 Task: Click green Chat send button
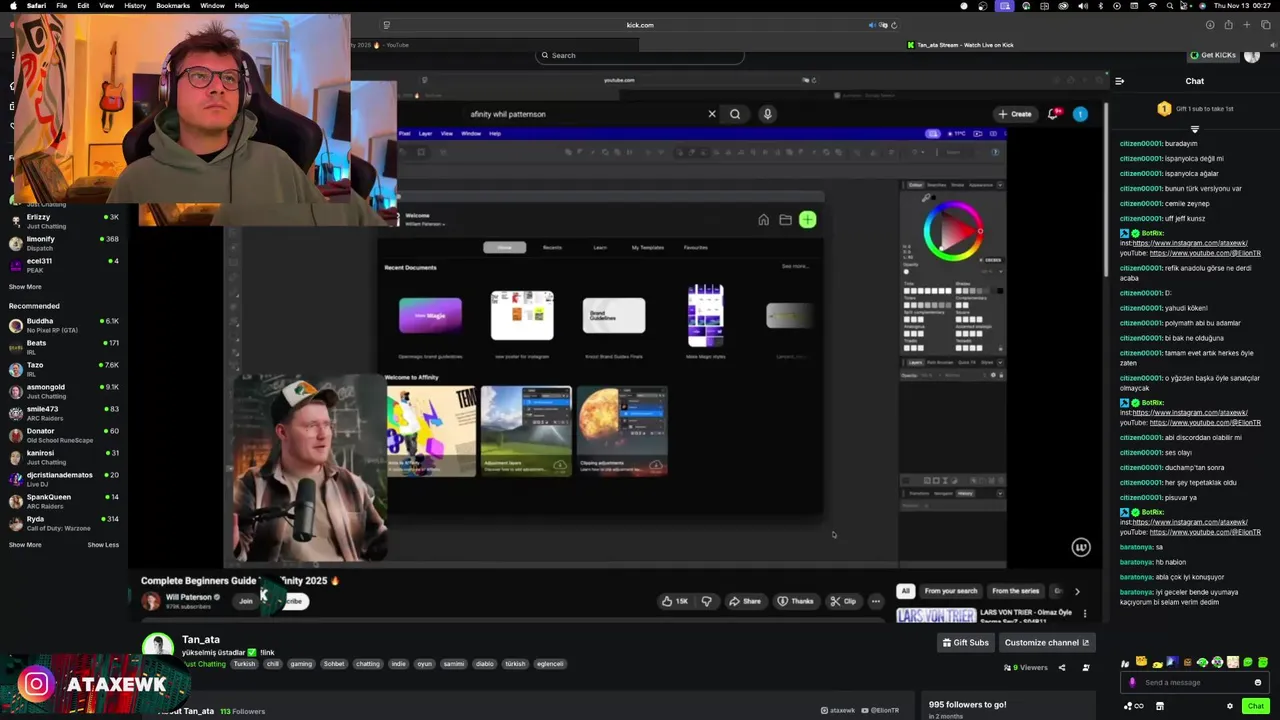point(1255,706)
